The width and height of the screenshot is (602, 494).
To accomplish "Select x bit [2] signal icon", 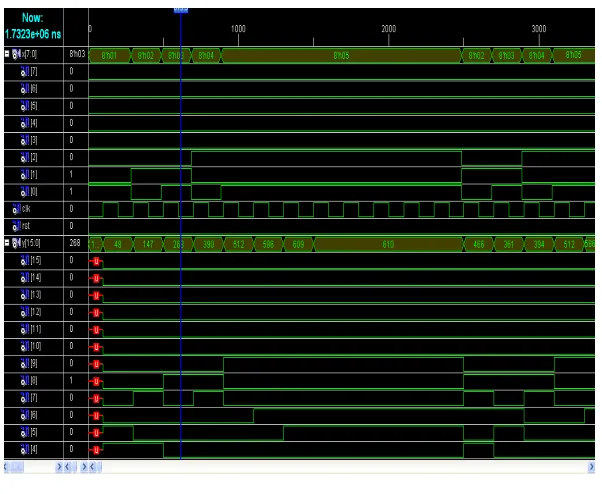I will [x=25, y=157].
